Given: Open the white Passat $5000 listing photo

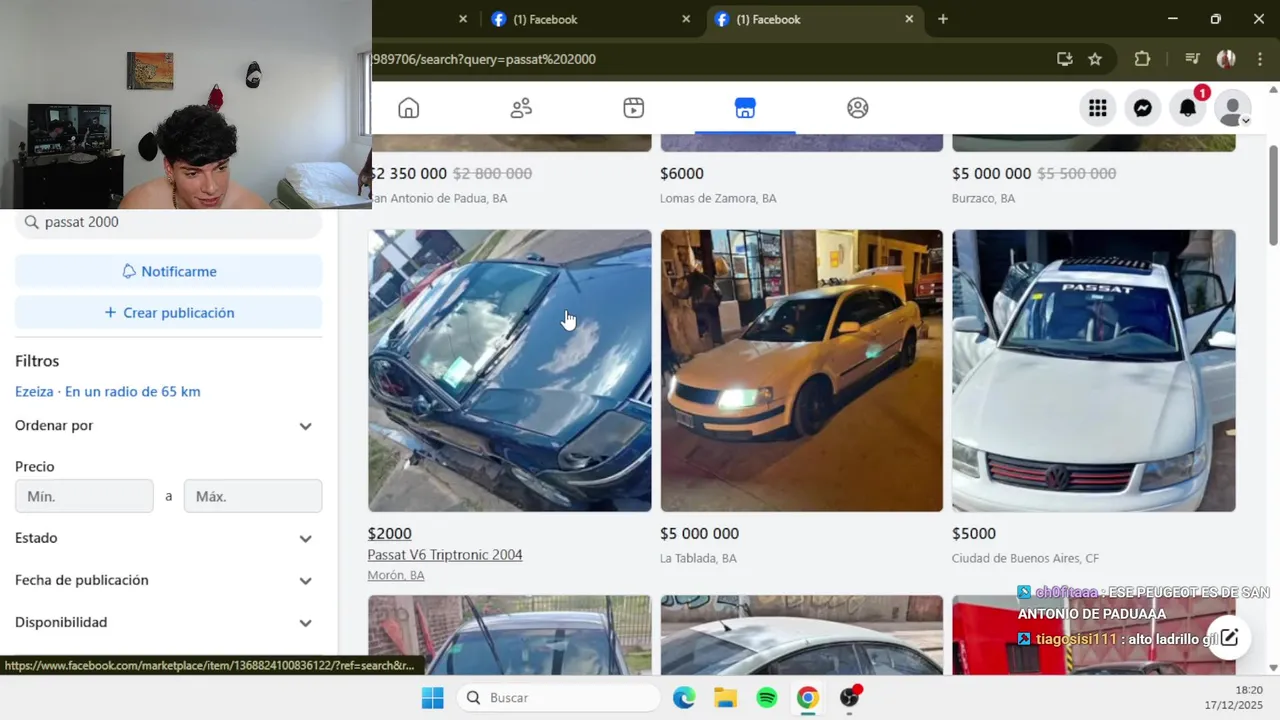Looking at the screenshot, I should [x=1094, y=371].
